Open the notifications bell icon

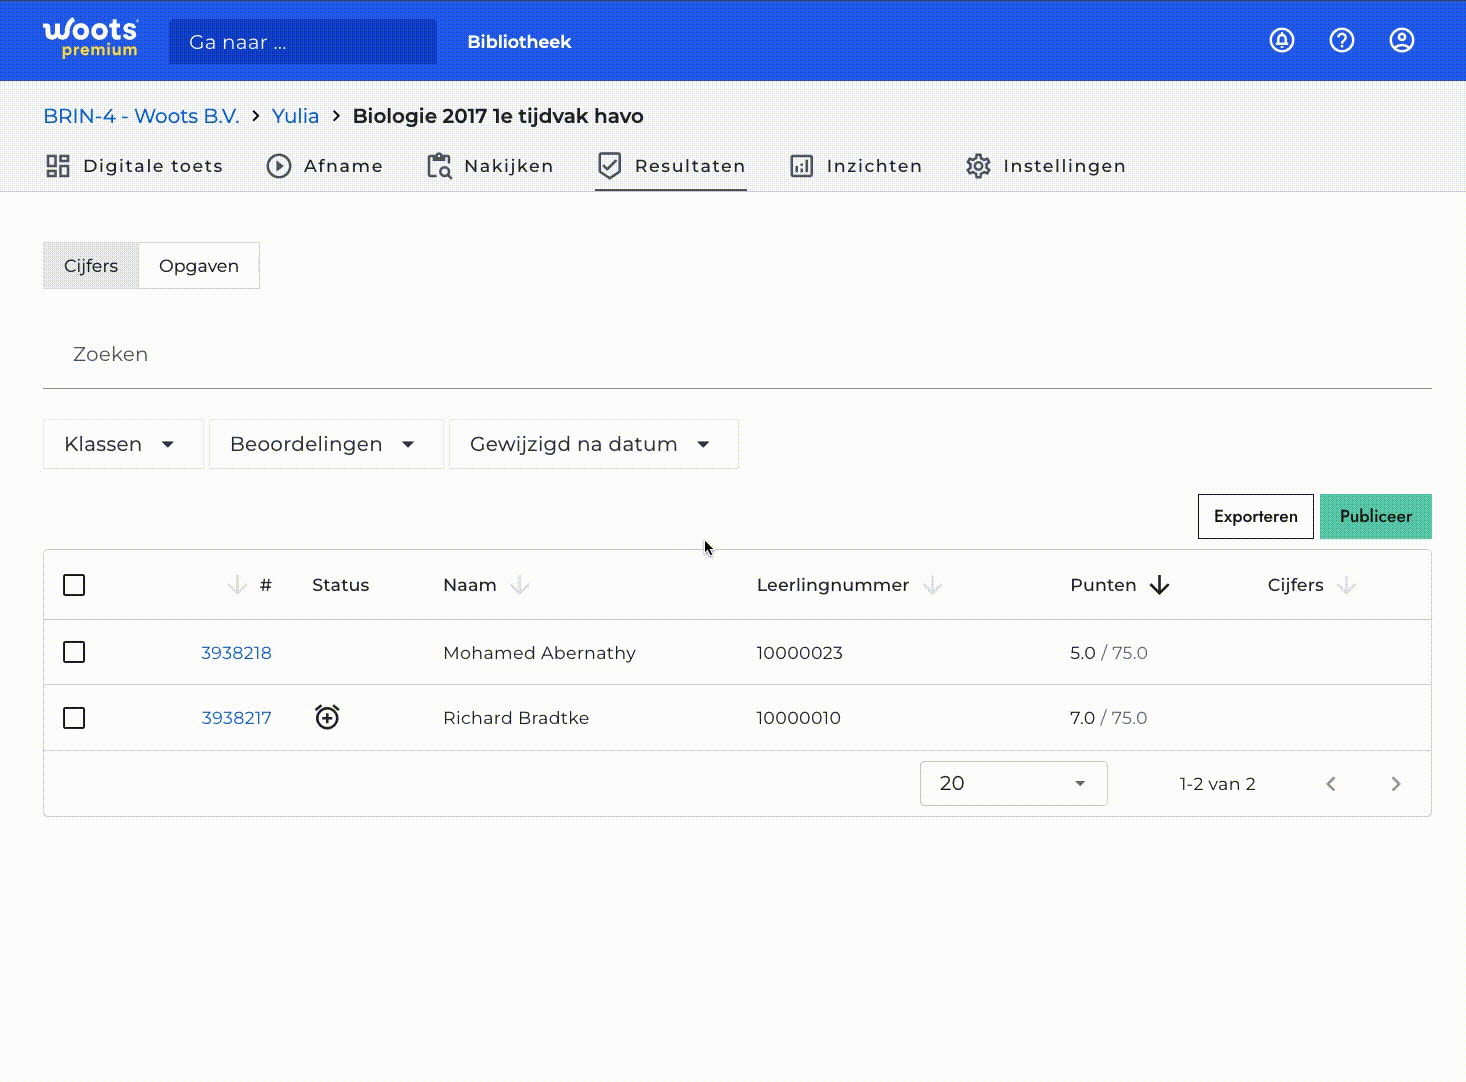1282,40
